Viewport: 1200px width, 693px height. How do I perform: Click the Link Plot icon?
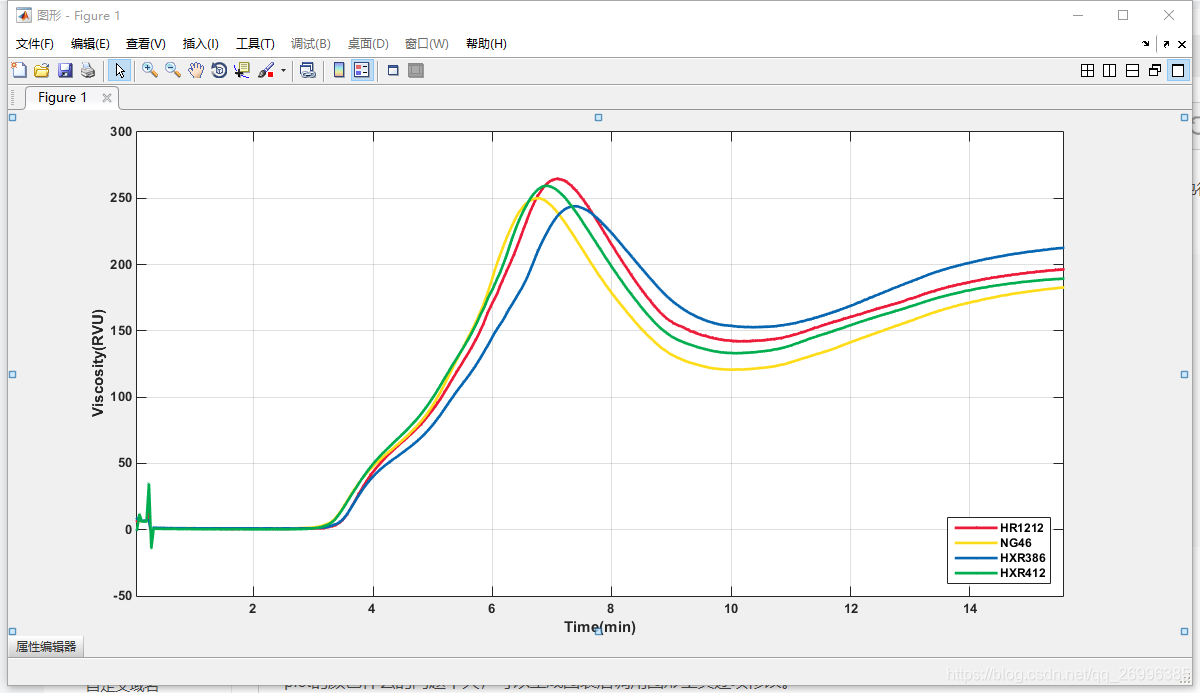coord(307,70)
